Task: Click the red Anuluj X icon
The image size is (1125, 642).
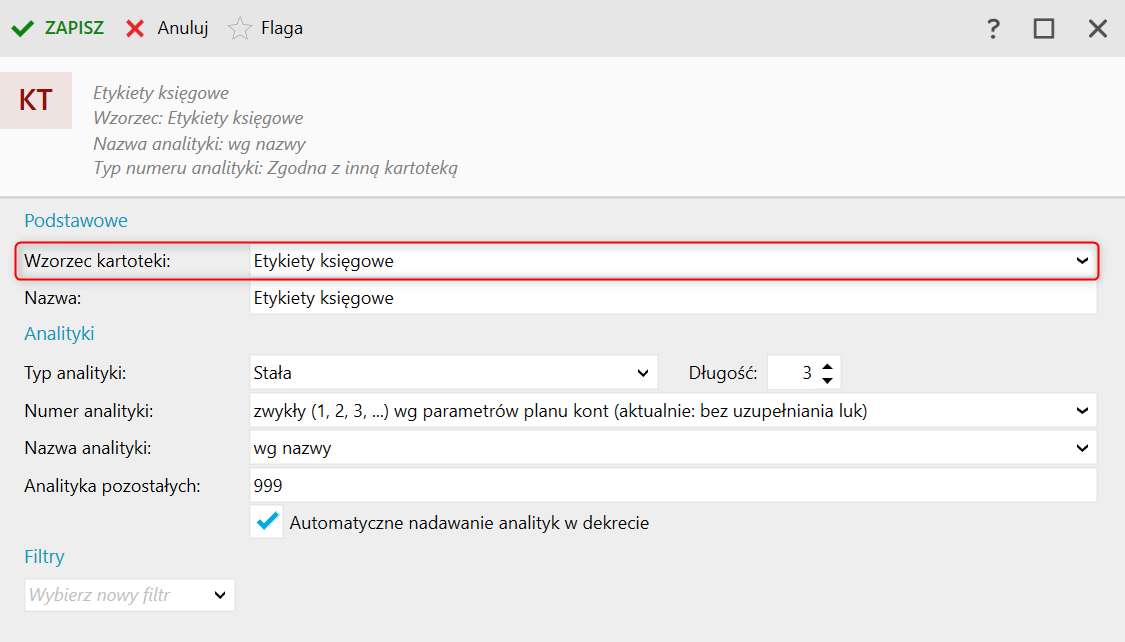Action: 135,29
